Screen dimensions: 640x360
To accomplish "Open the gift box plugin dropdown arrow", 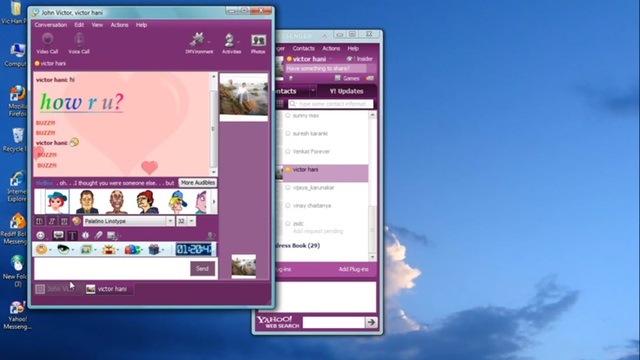I will tap(162, 250).
